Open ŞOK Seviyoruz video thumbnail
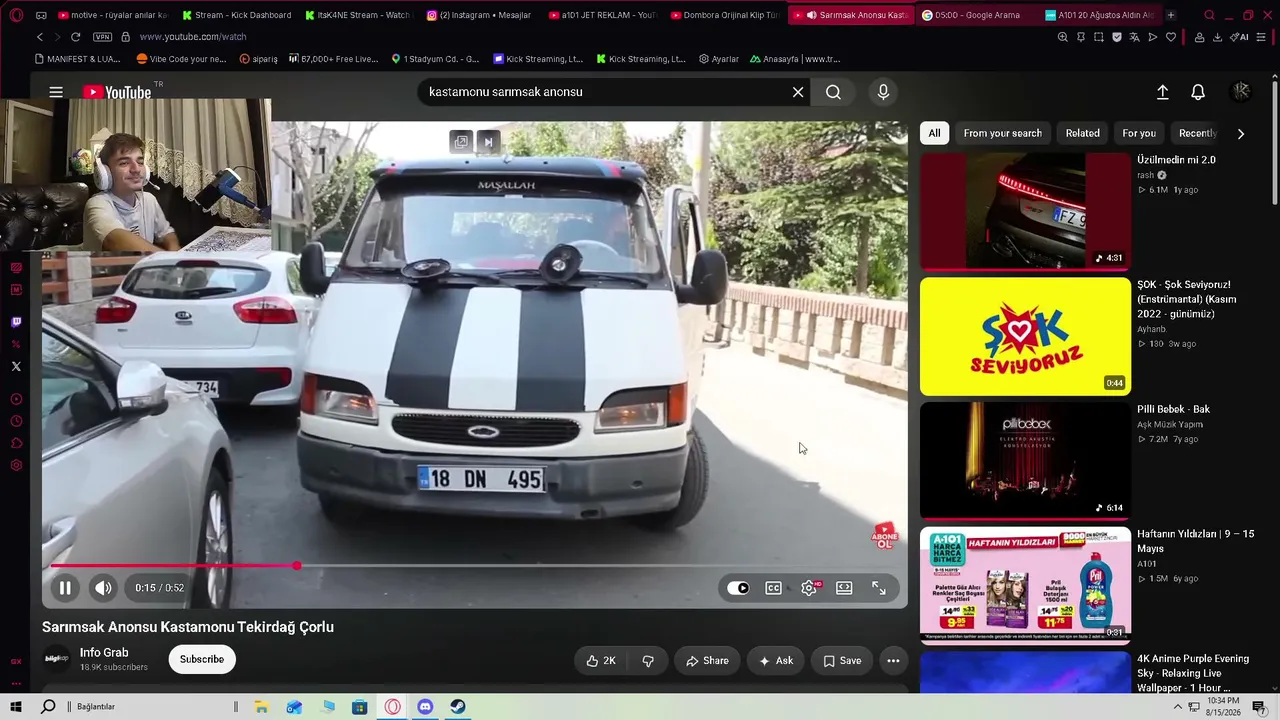Viewport: 1280px width, 720px height. point(1025,336)
